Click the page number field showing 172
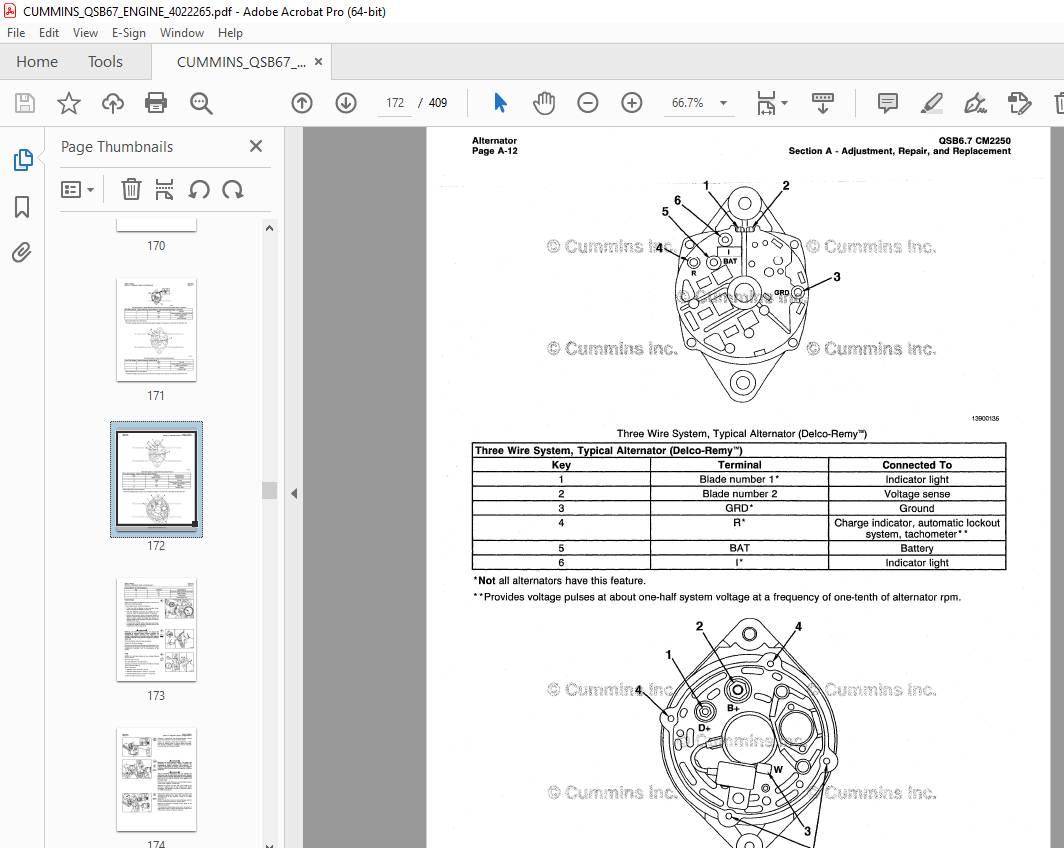The width and height of the screenshot is (1064, 848). click(x=395, y=103)
